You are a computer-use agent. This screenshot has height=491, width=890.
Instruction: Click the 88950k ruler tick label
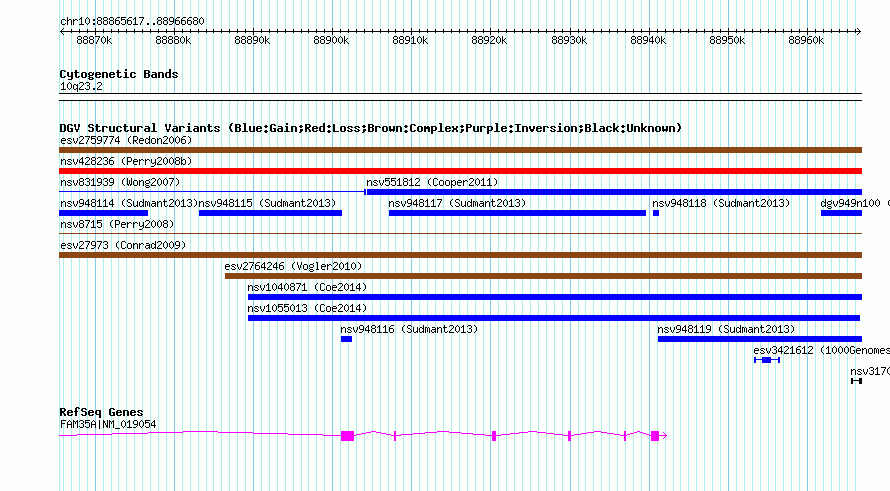tap(727, 40)
